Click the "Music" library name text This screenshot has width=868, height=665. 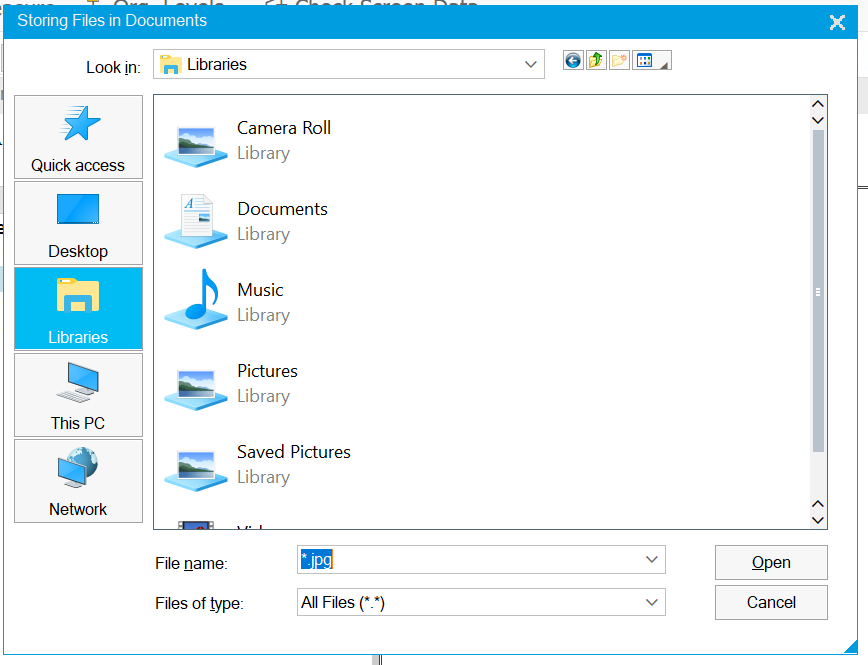click(x=260, y=290)
